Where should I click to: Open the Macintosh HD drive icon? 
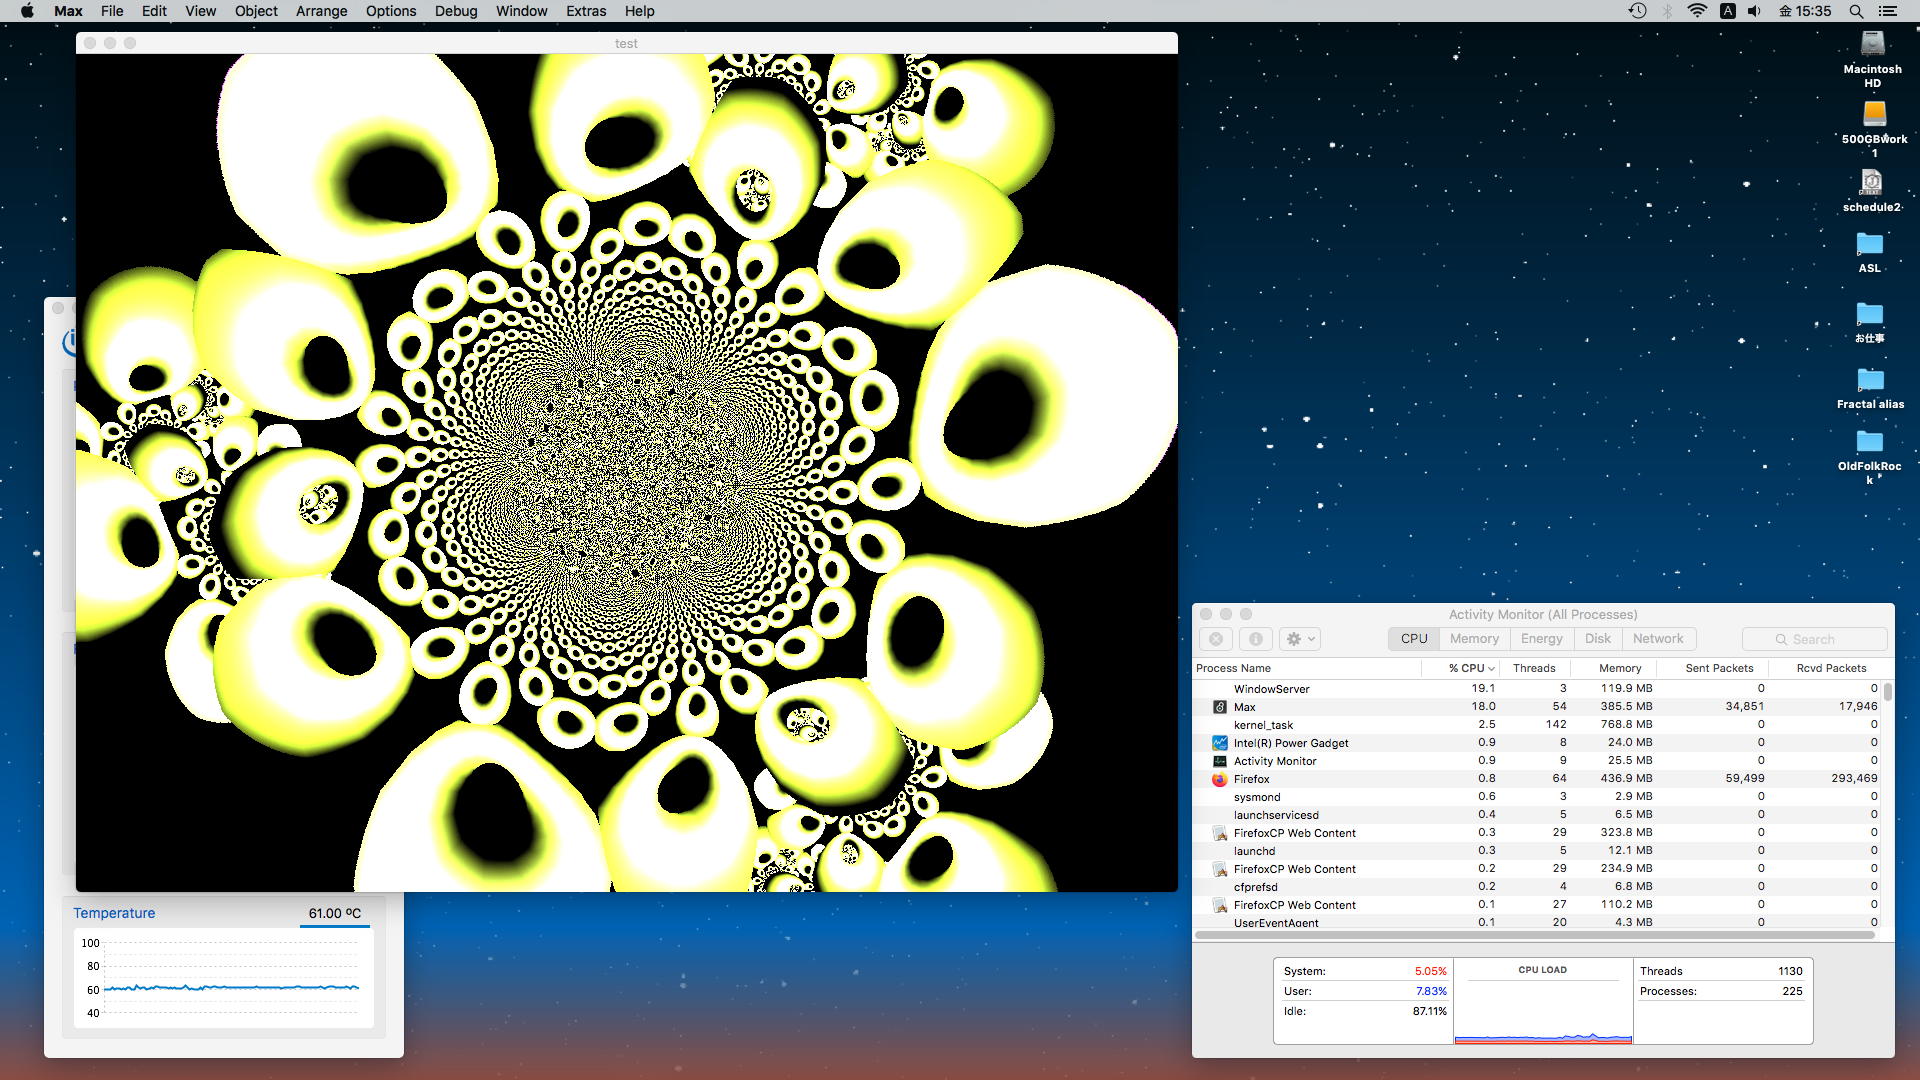(x=1872, y=45)
